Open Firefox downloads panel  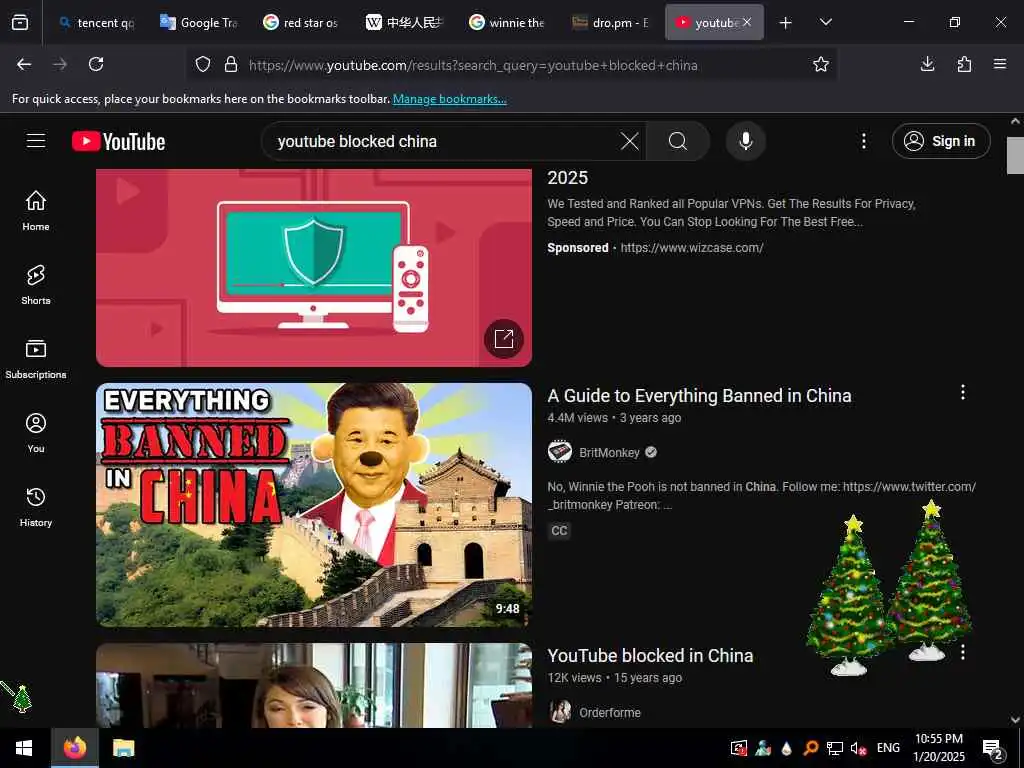(x=927, y=64)
